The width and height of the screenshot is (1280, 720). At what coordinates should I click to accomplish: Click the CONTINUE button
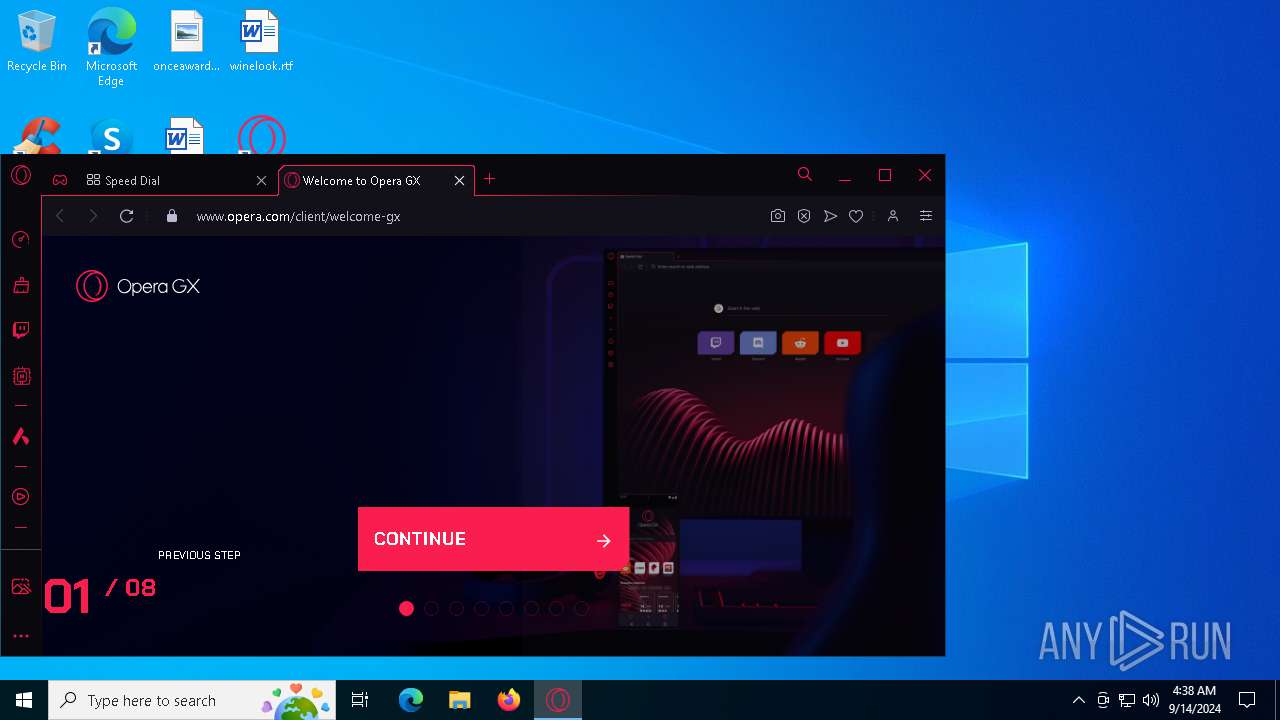click(493, 539)
